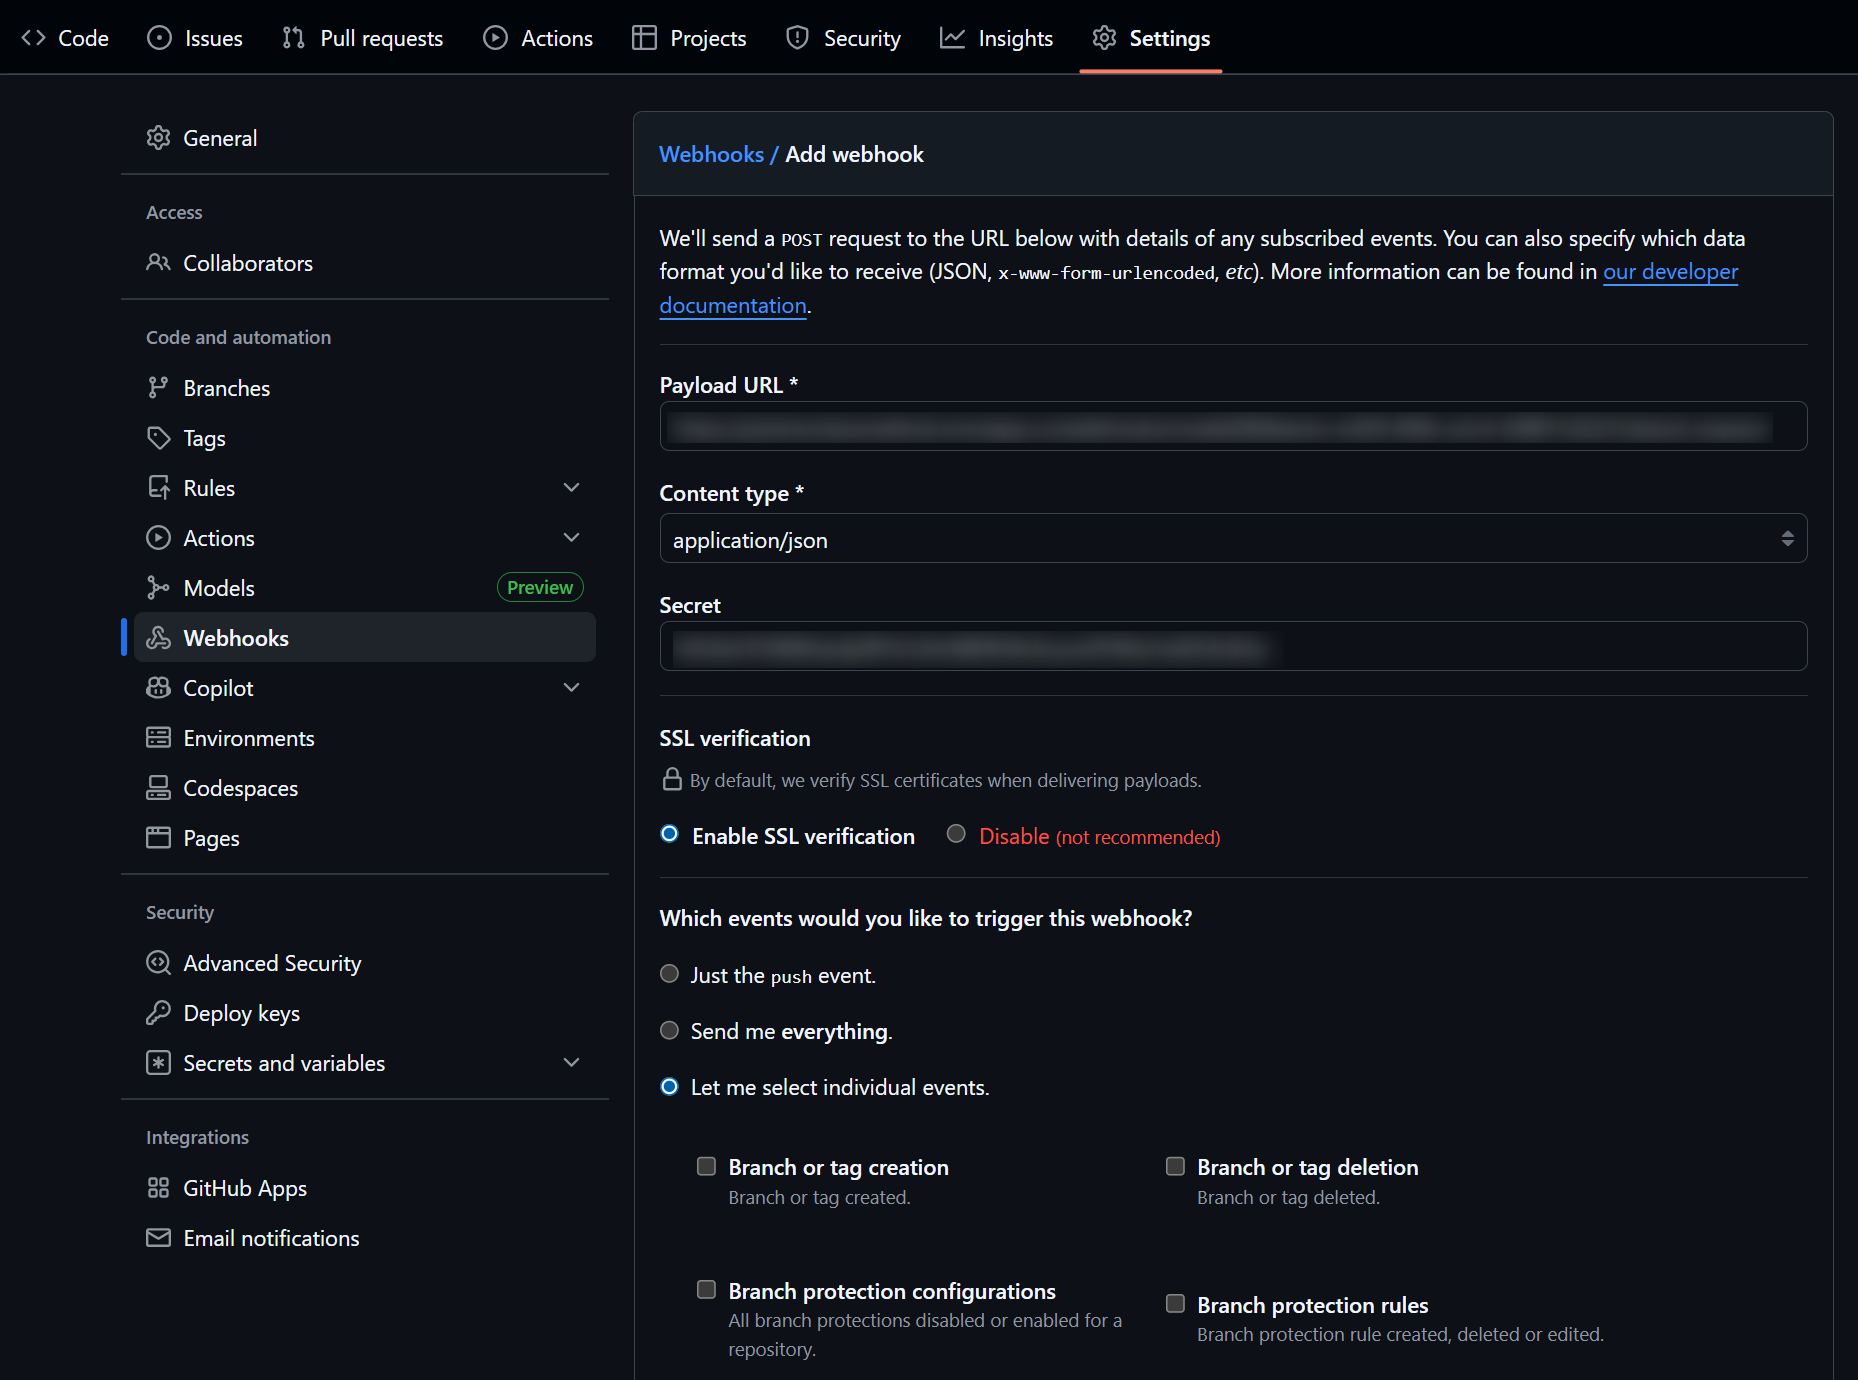Image resolution: width=1858 pixels, height=1380 pixels.
Task: Open the Insights tab
Action: [996, 38]
